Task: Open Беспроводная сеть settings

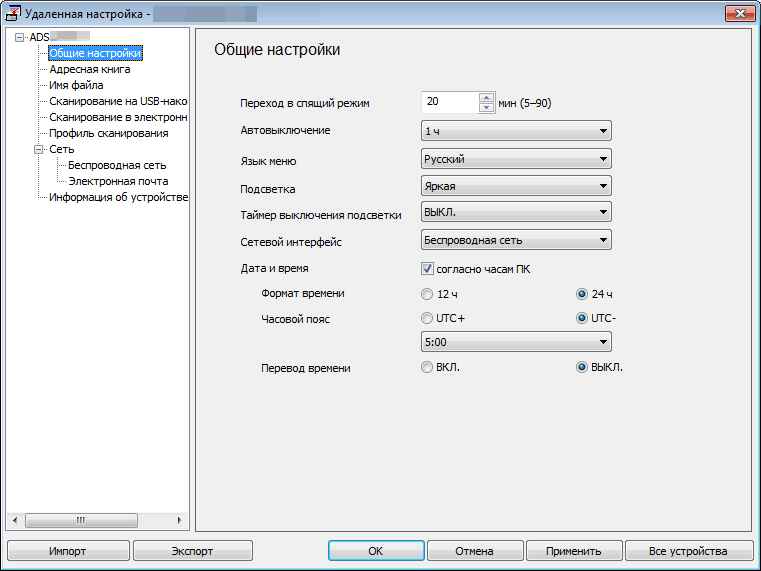Action: (x=117, y=165)
